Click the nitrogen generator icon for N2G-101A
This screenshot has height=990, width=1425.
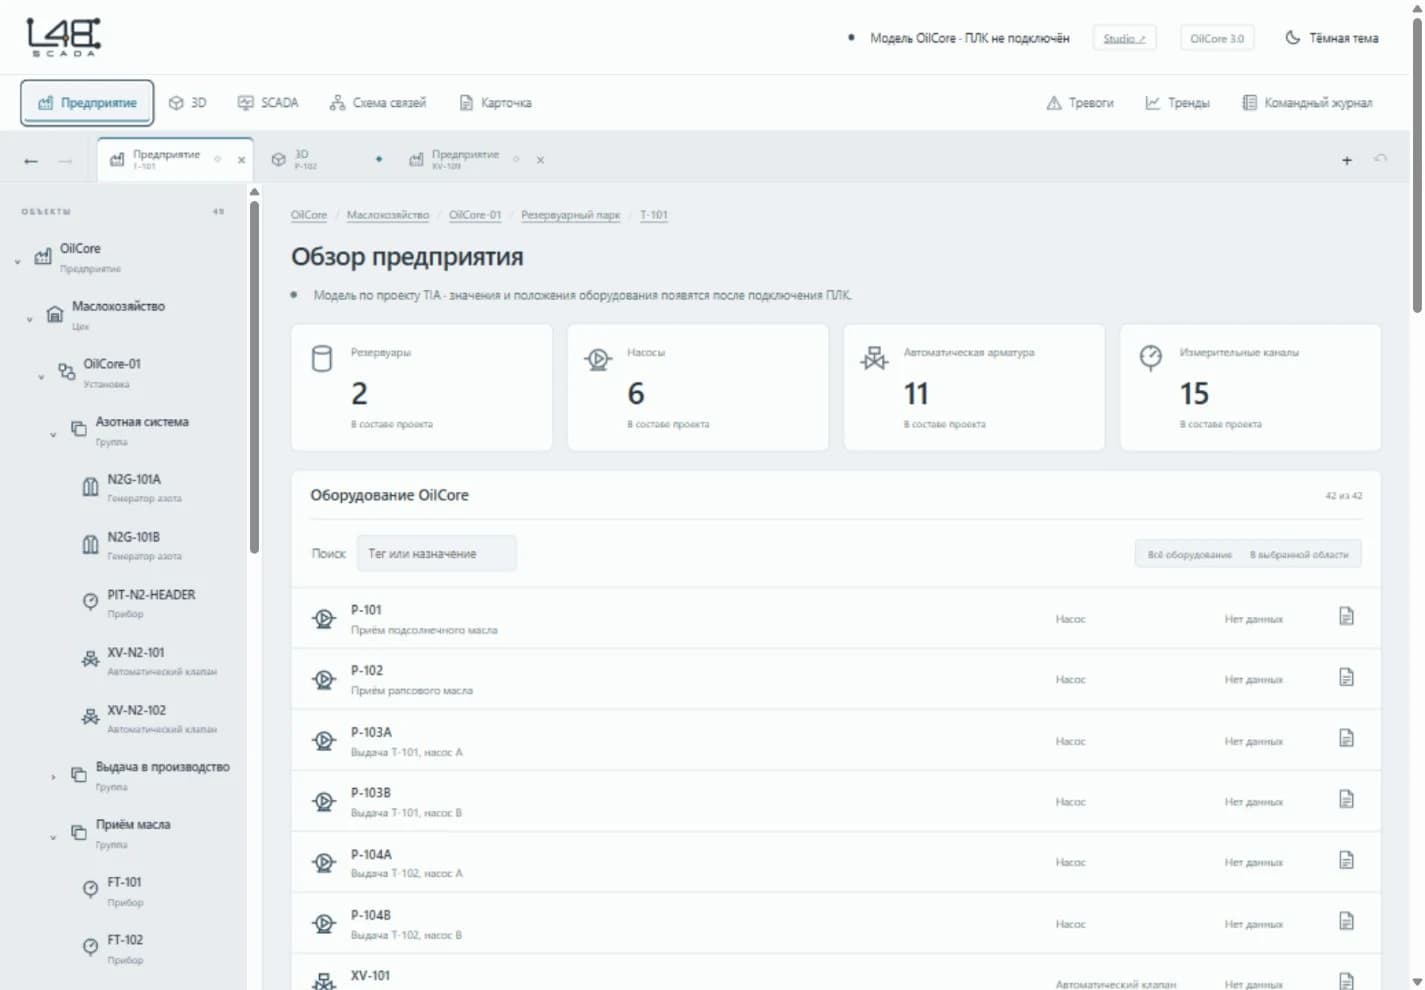point(90,487)
